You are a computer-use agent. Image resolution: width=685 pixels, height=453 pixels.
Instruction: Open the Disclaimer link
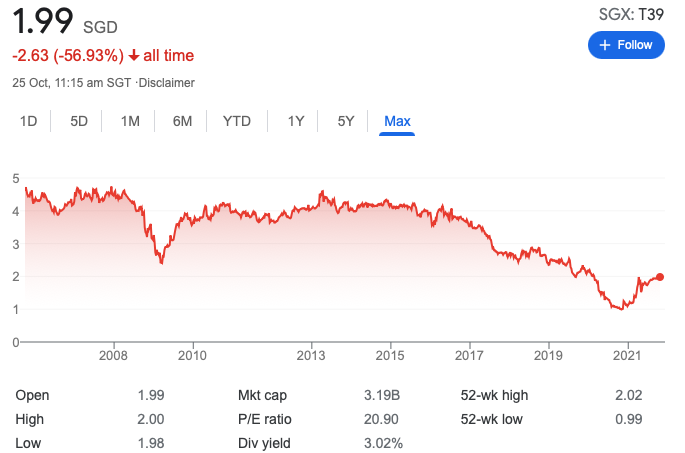[x=168, y=83]
